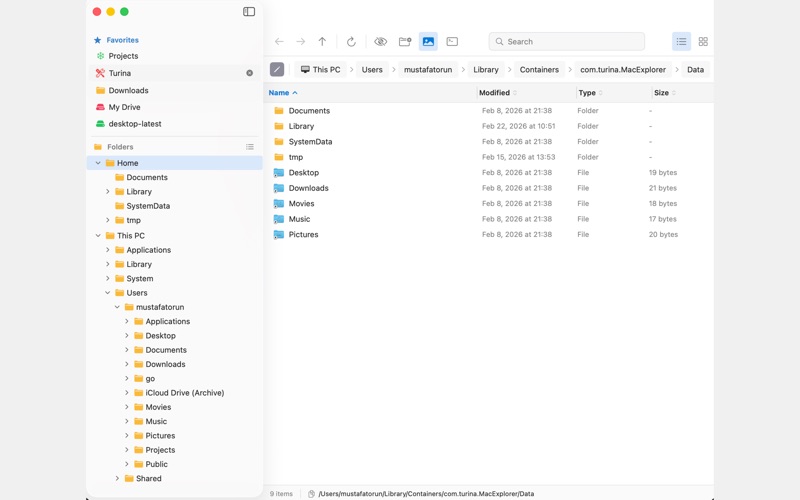
Task: Sort by Size column header
Action: point(664,93)
